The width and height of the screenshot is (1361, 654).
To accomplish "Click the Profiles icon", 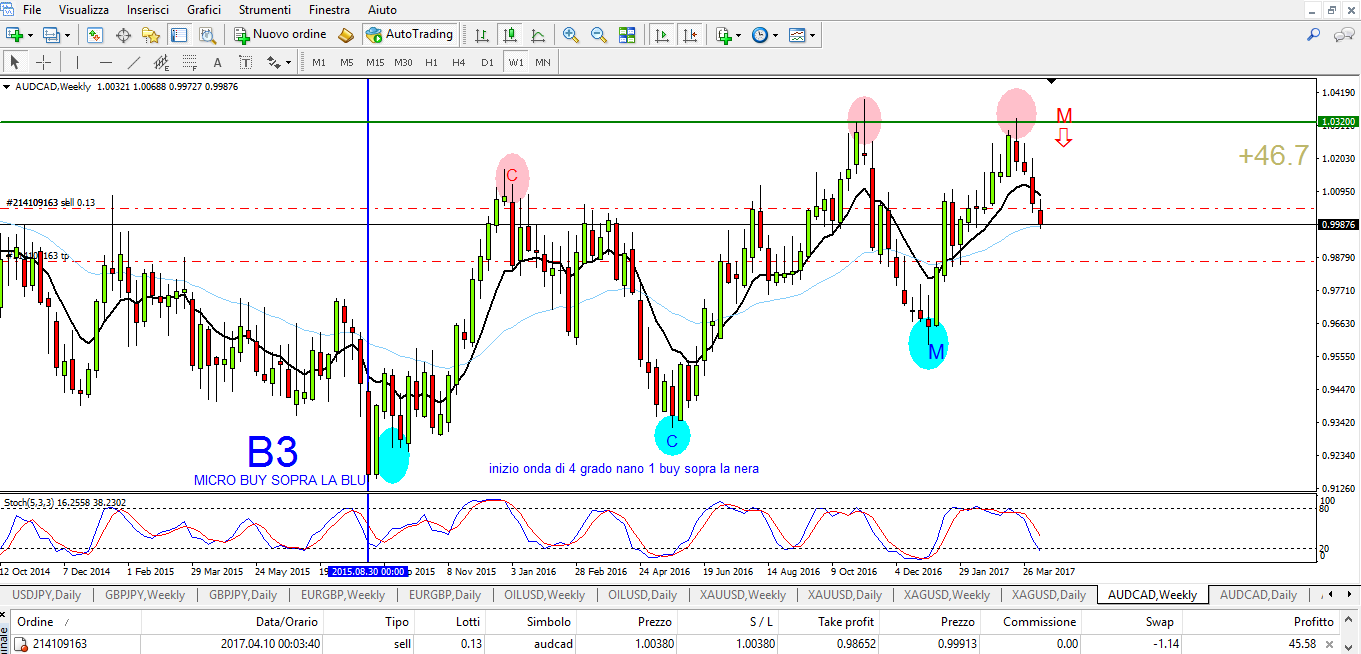I will point(50,35).
